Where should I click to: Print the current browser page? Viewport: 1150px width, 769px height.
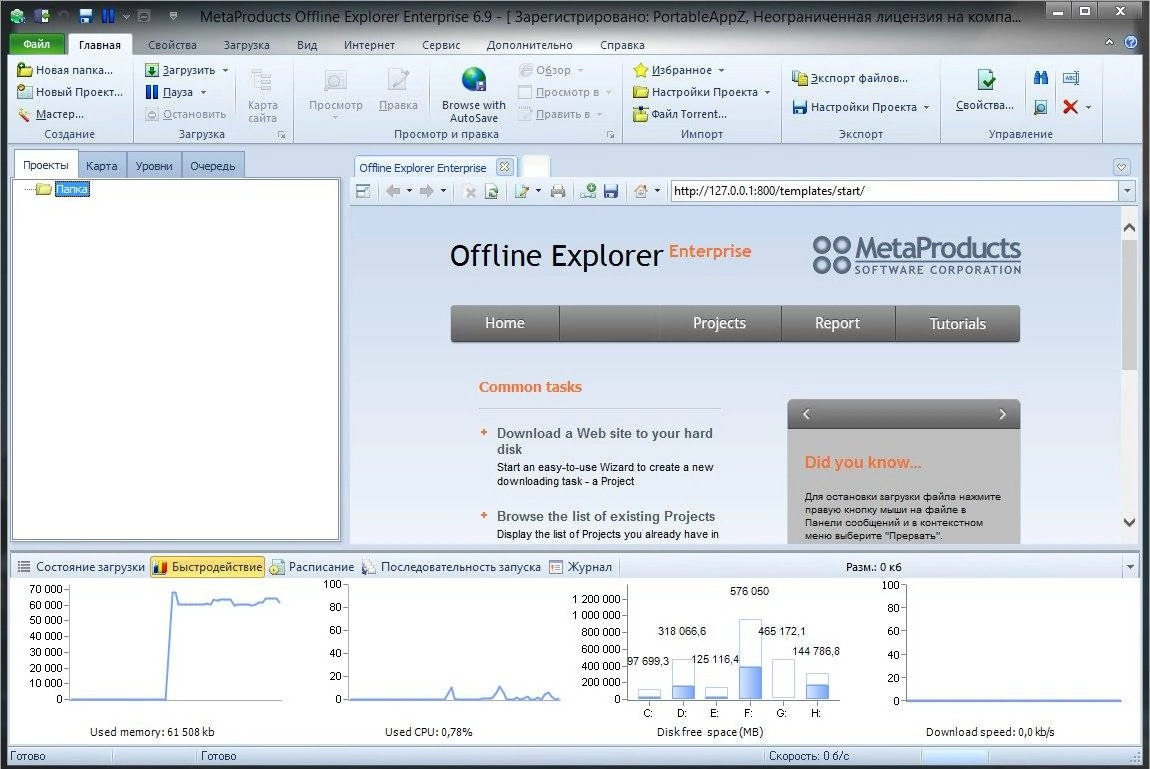[558, 192]
